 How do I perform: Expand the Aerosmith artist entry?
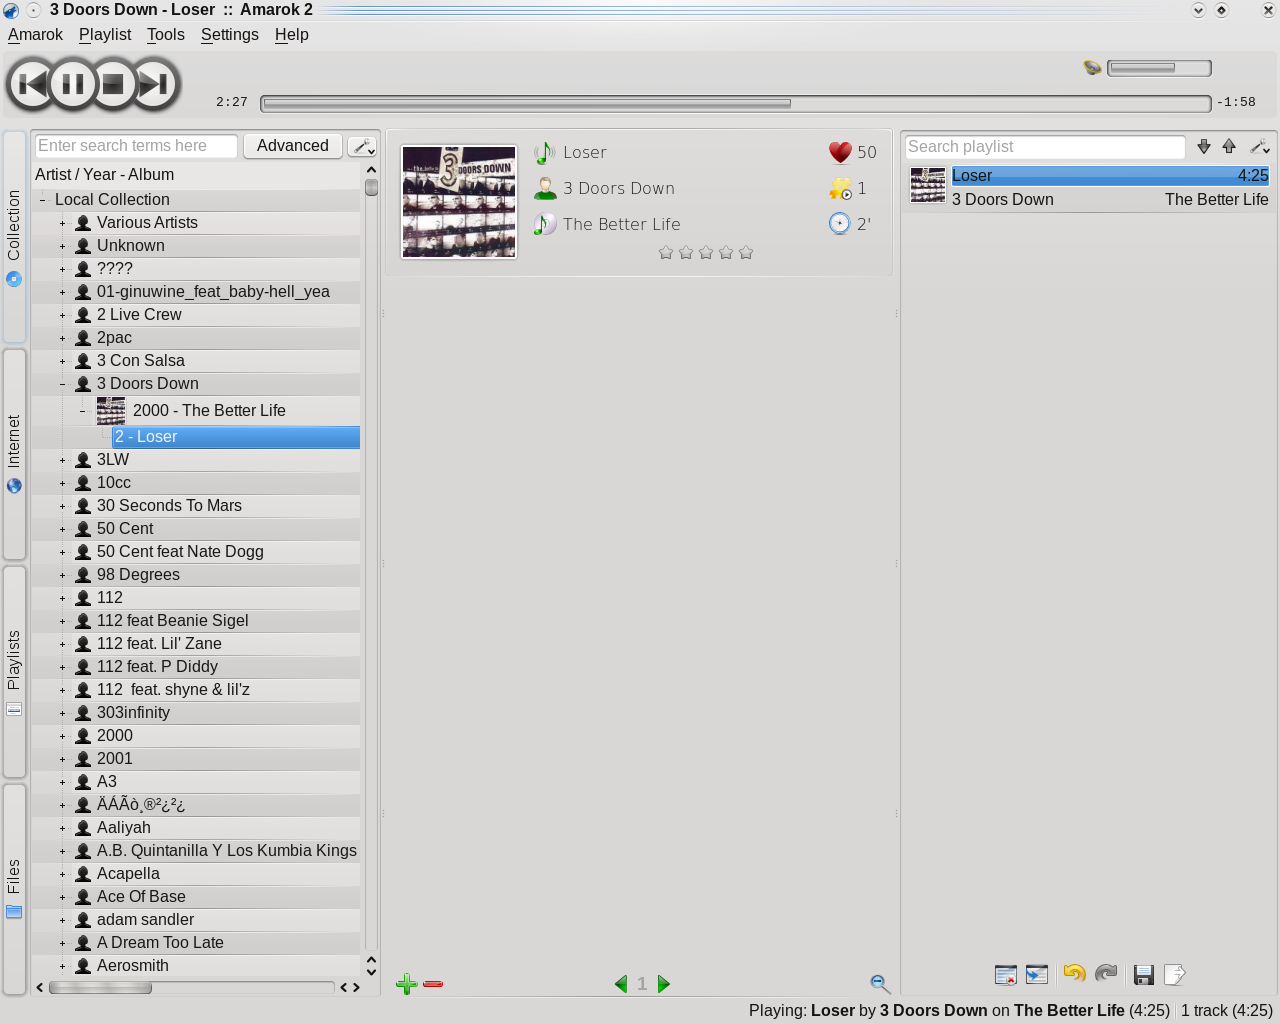(x=62, y=966)
